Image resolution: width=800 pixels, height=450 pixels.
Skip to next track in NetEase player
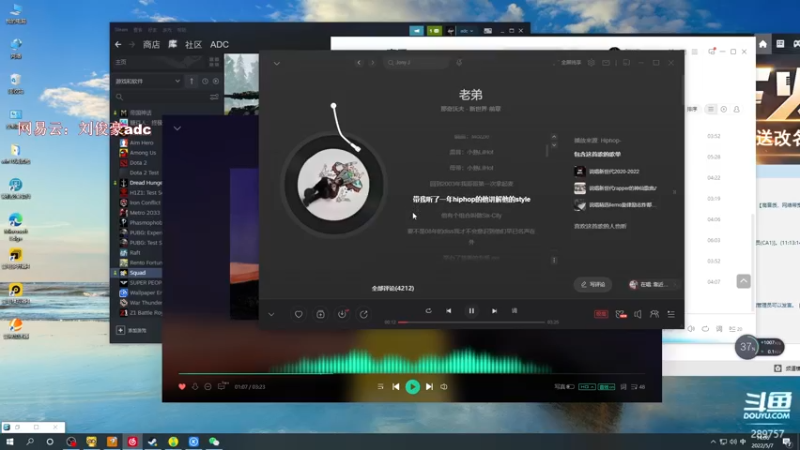[494, 311]
